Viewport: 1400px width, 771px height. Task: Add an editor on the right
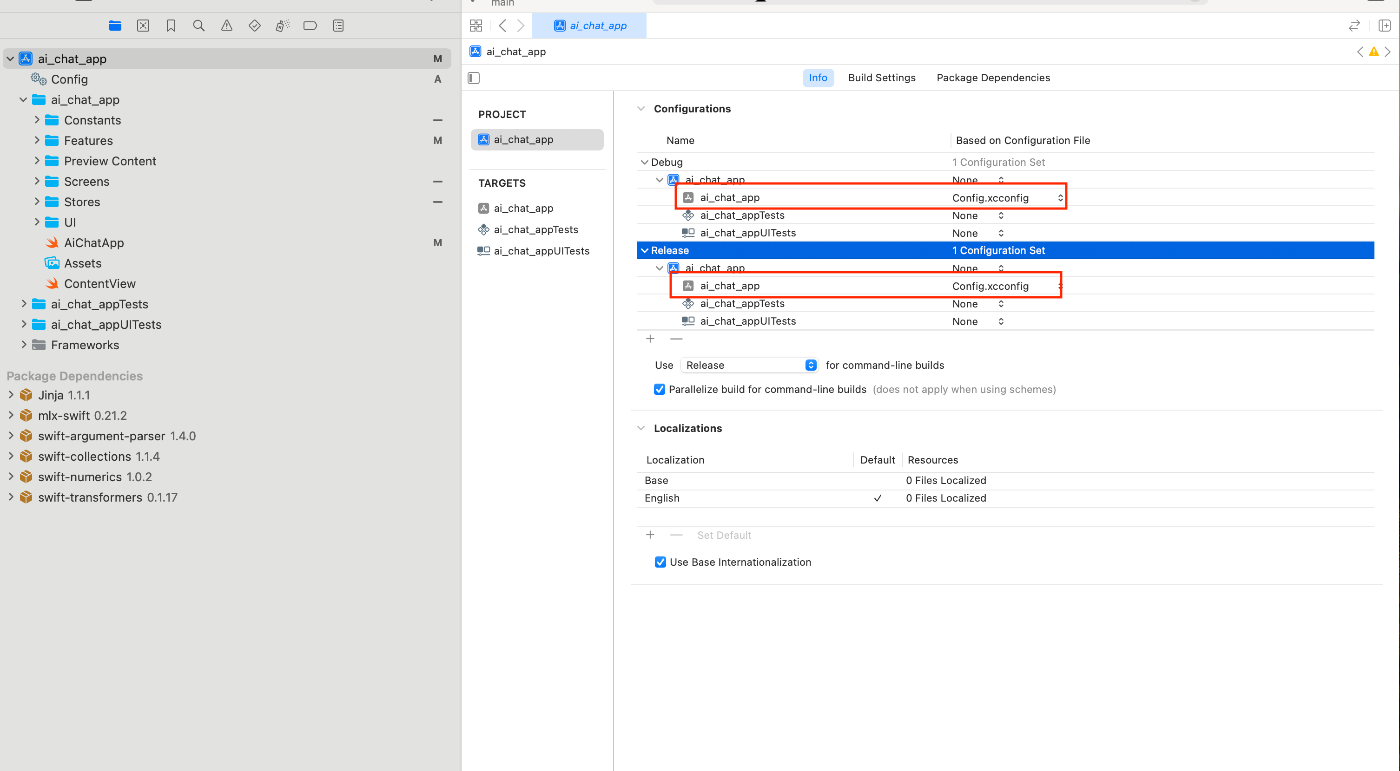1385,25
